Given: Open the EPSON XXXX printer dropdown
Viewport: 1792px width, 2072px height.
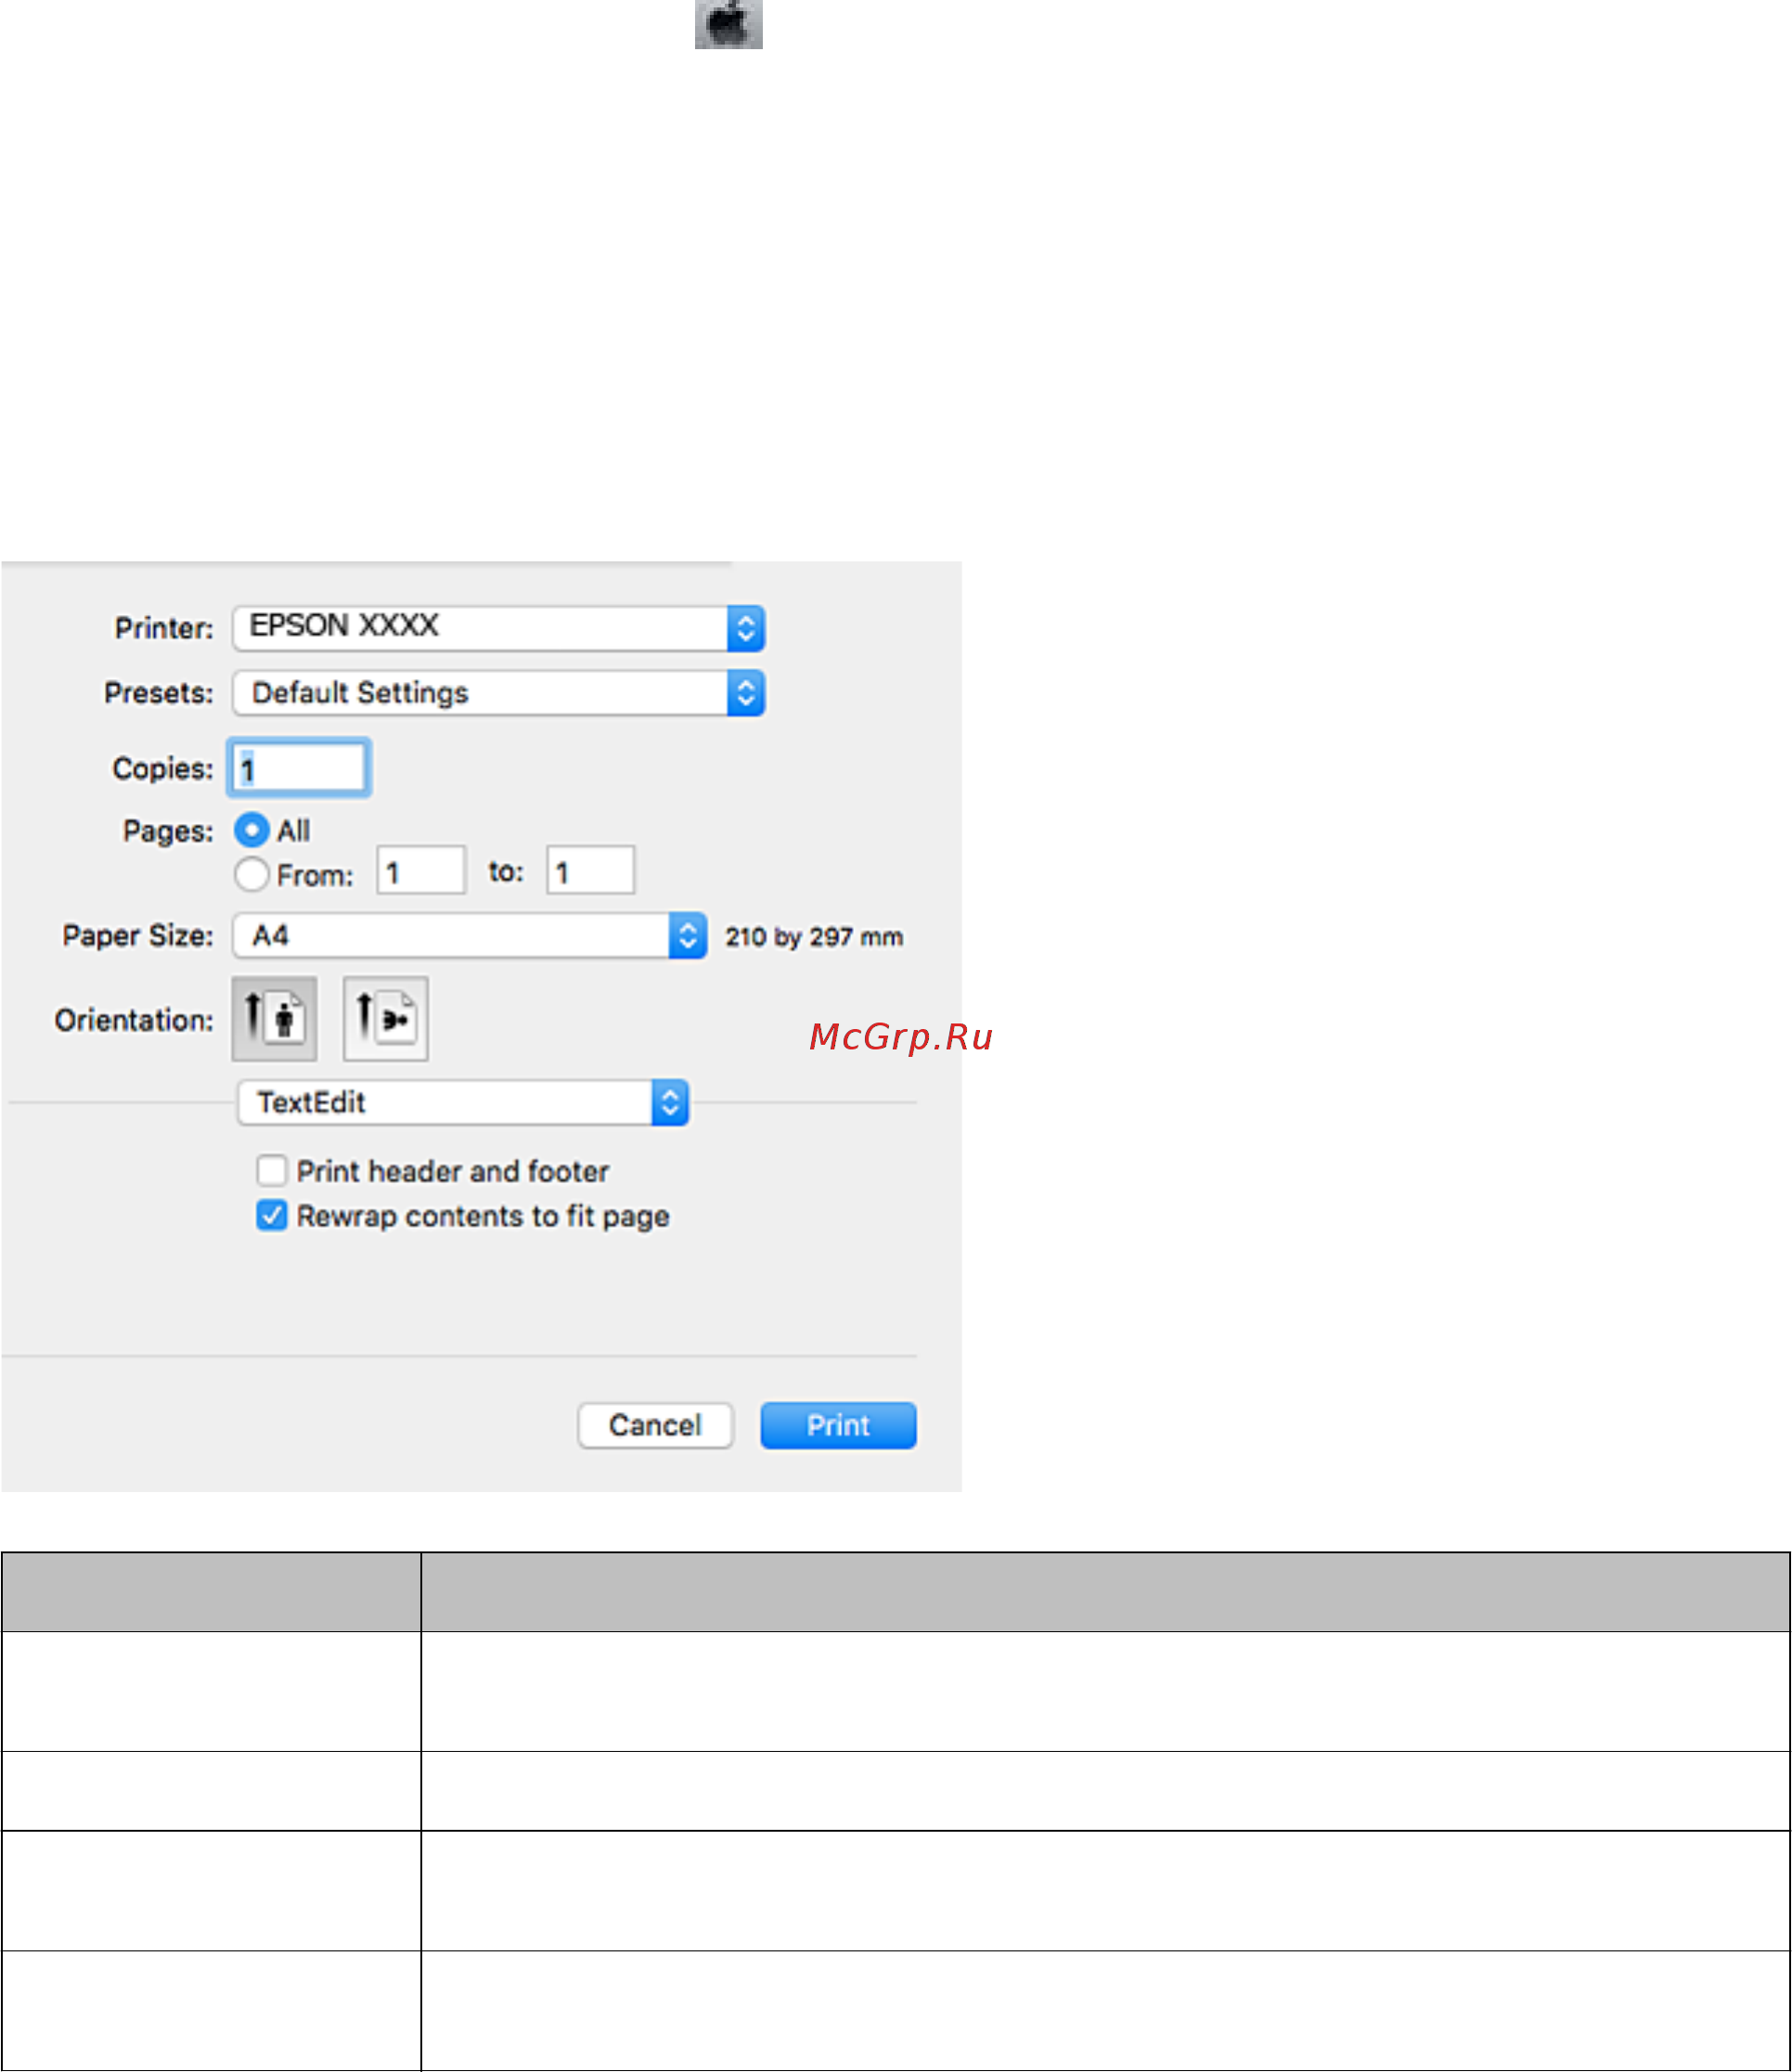Looking at the screenshot, I should [480, 628].
